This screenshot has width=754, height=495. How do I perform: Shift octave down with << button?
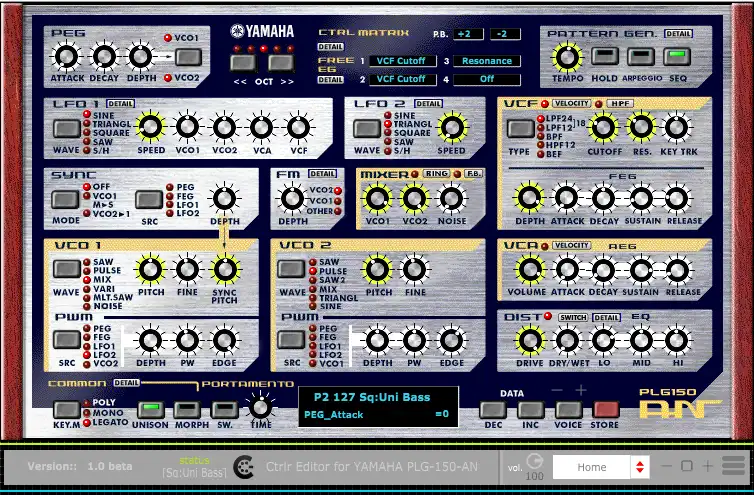click(x=243, y=63)
